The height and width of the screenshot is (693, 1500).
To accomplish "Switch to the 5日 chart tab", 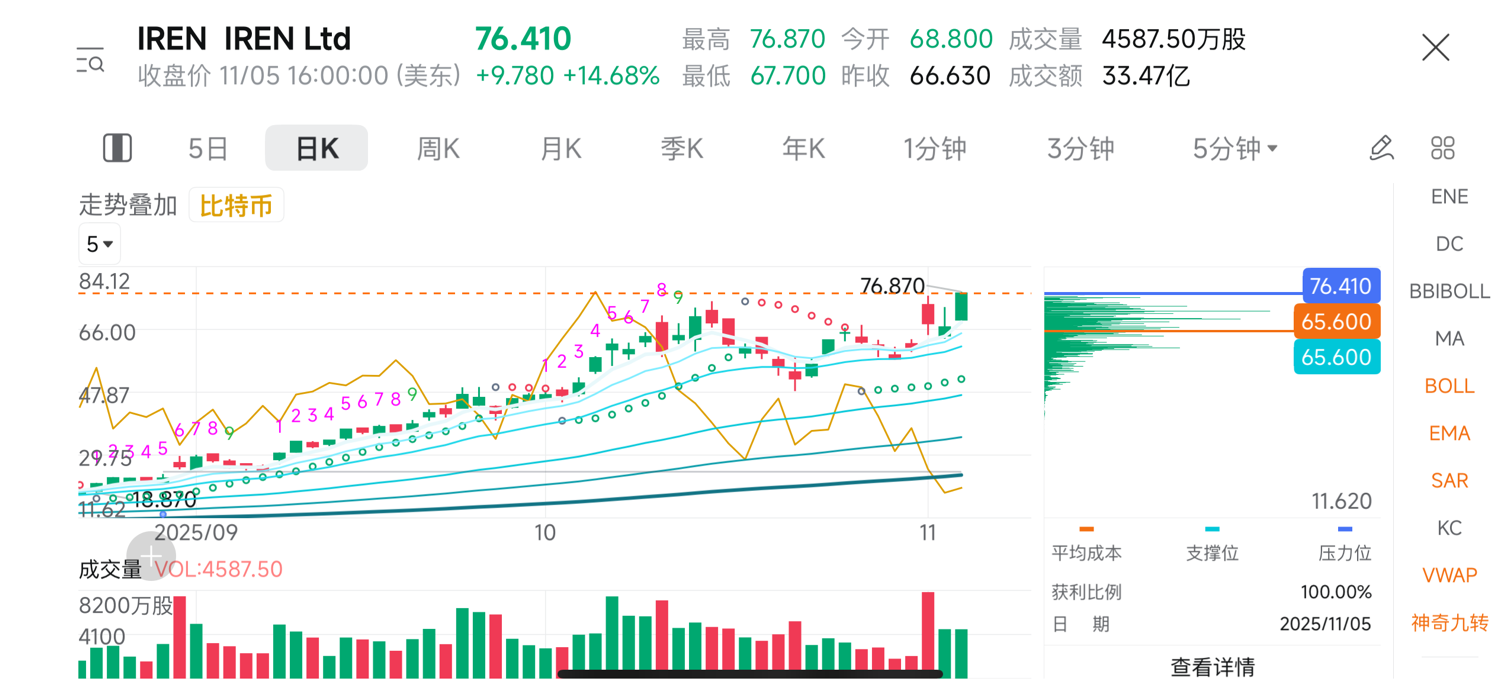I will pos(208,149).
